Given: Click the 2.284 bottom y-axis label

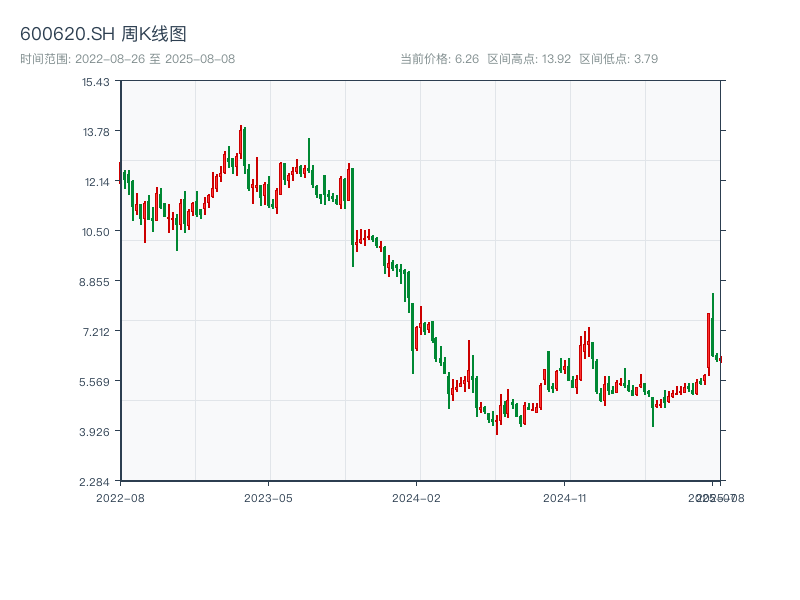Looking at the screenshot, I should 96,481.
